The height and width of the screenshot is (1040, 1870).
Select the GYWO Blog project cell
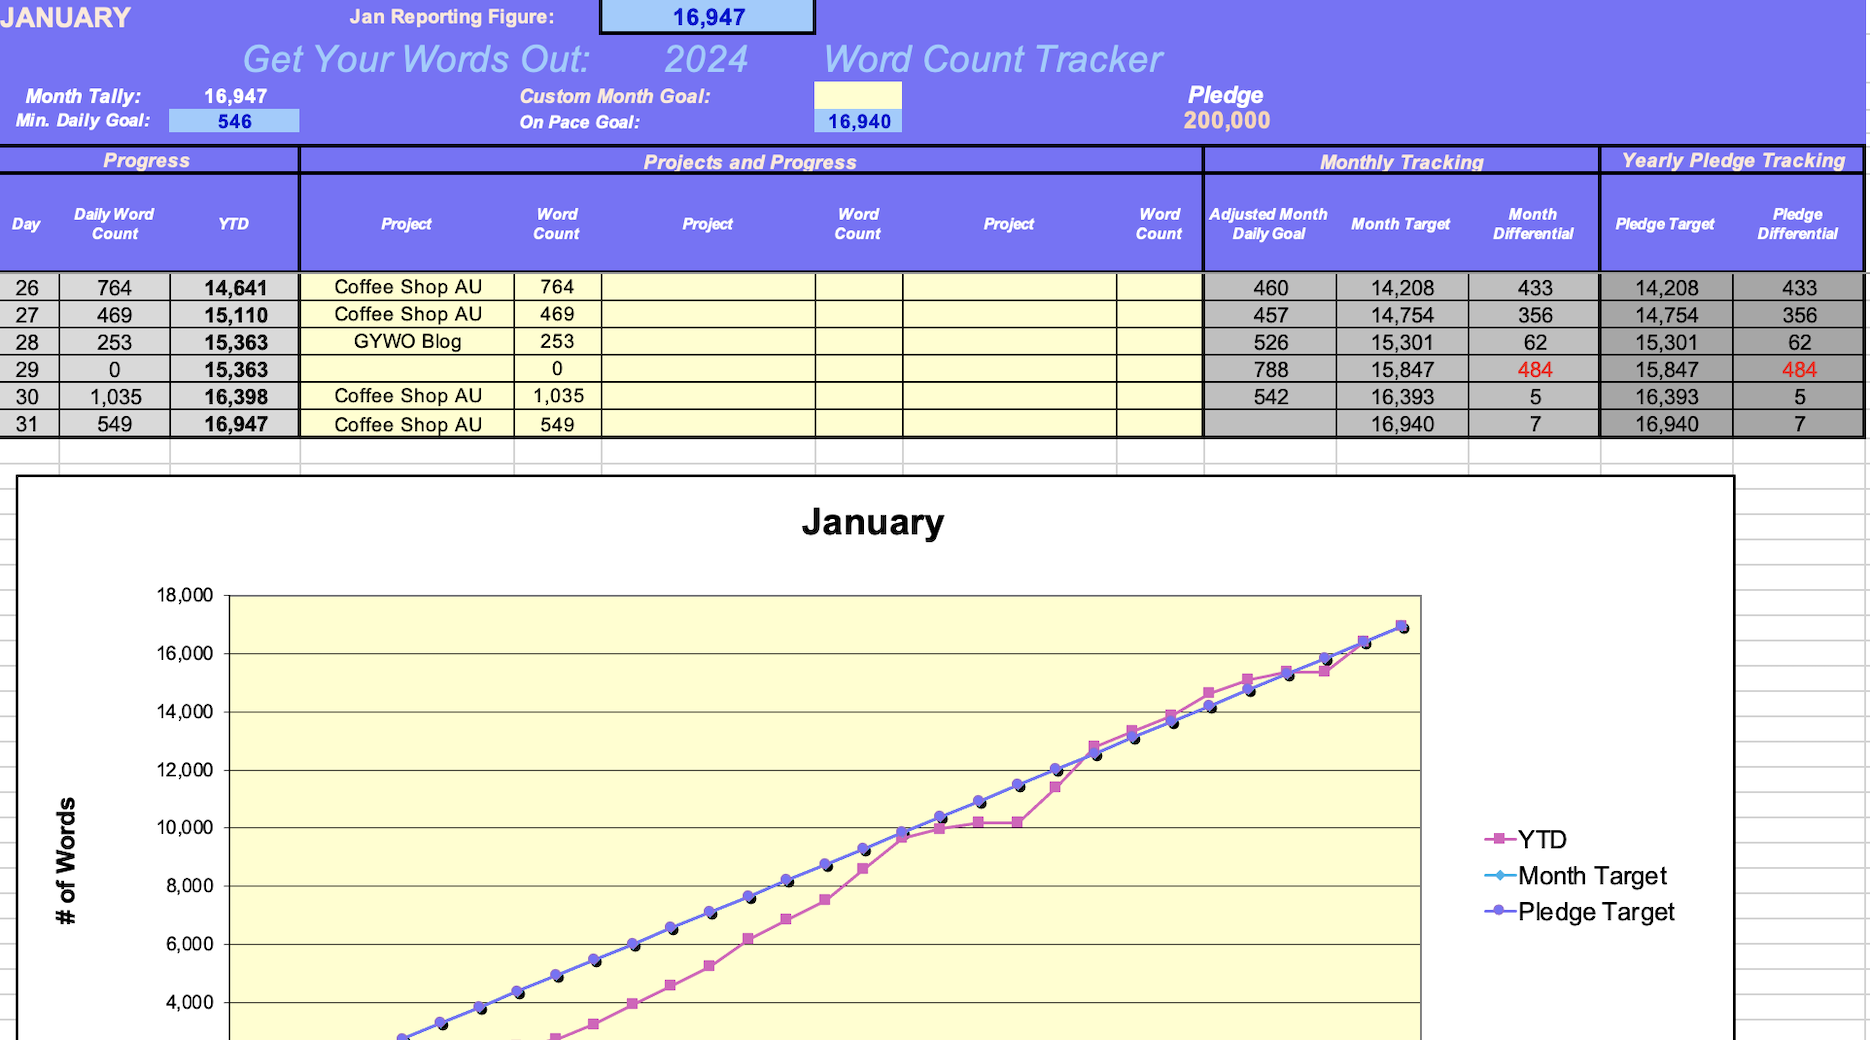[x=408, y=341]
